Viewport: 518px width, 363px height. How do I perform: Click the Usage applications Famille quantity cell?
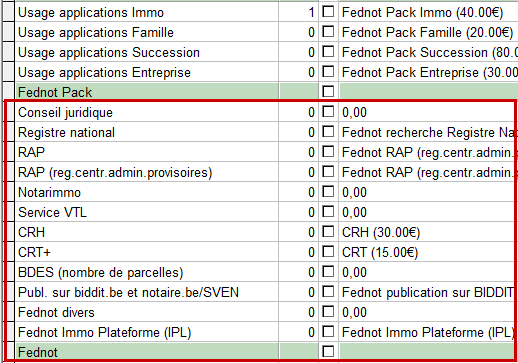[x=299, y=32]
